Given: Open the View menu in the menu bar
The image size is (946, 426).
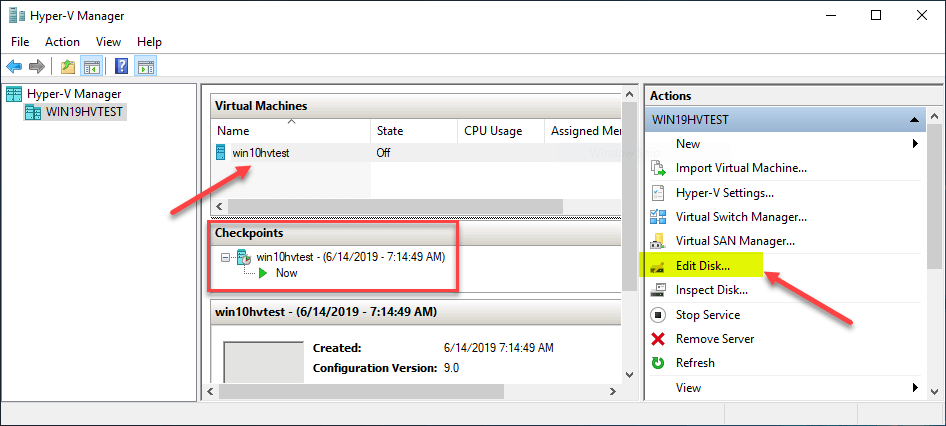Looking at the screenshot, I should [x=109, y=42].
